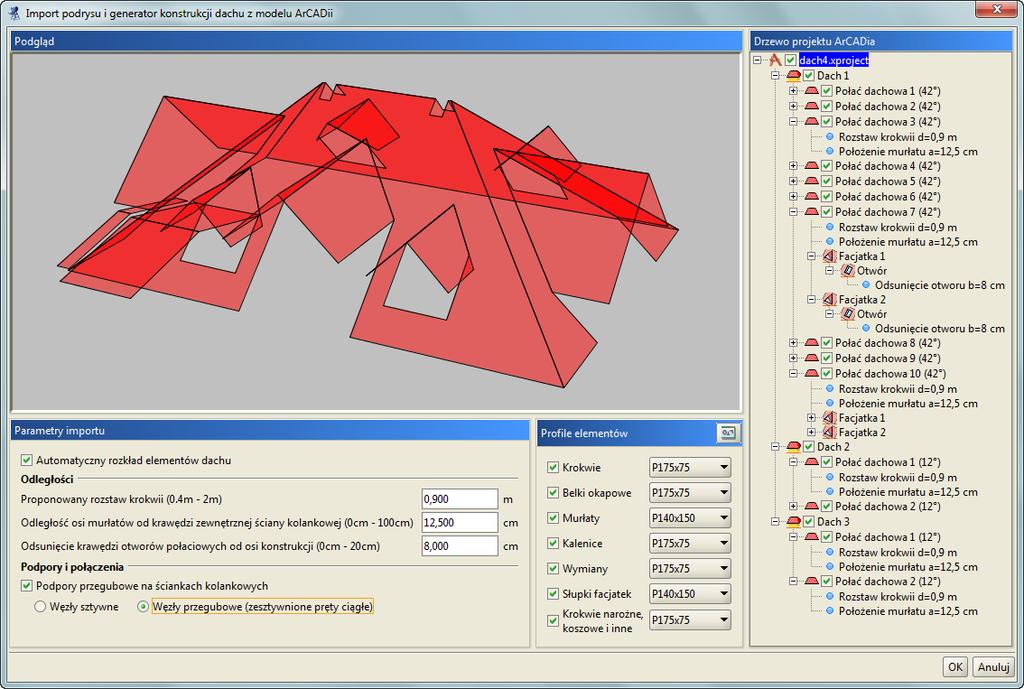This screenshot has height=689, width=1024.
Task: Click the dormer icon of Facjatka 2 under Połać dachowa 10
Action: (x=829, y=432)
